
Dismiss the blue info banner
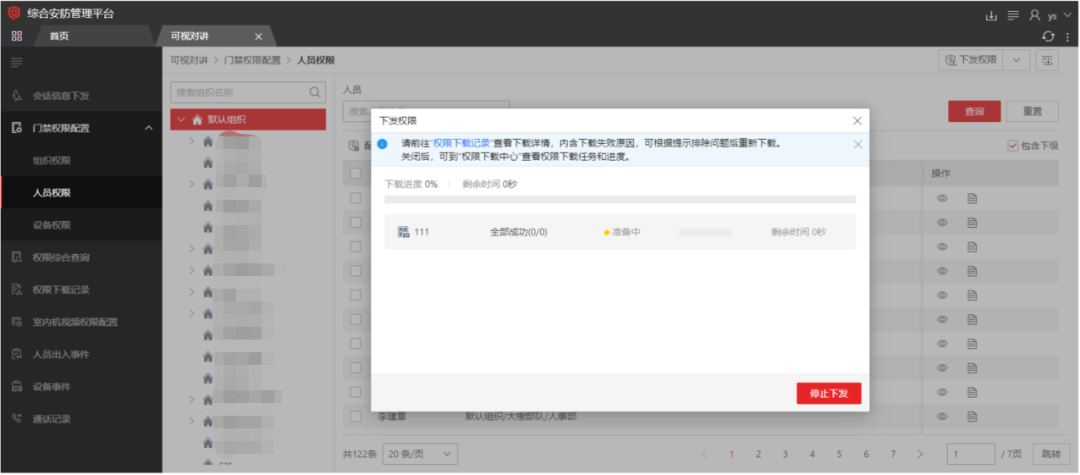(858, 144)
